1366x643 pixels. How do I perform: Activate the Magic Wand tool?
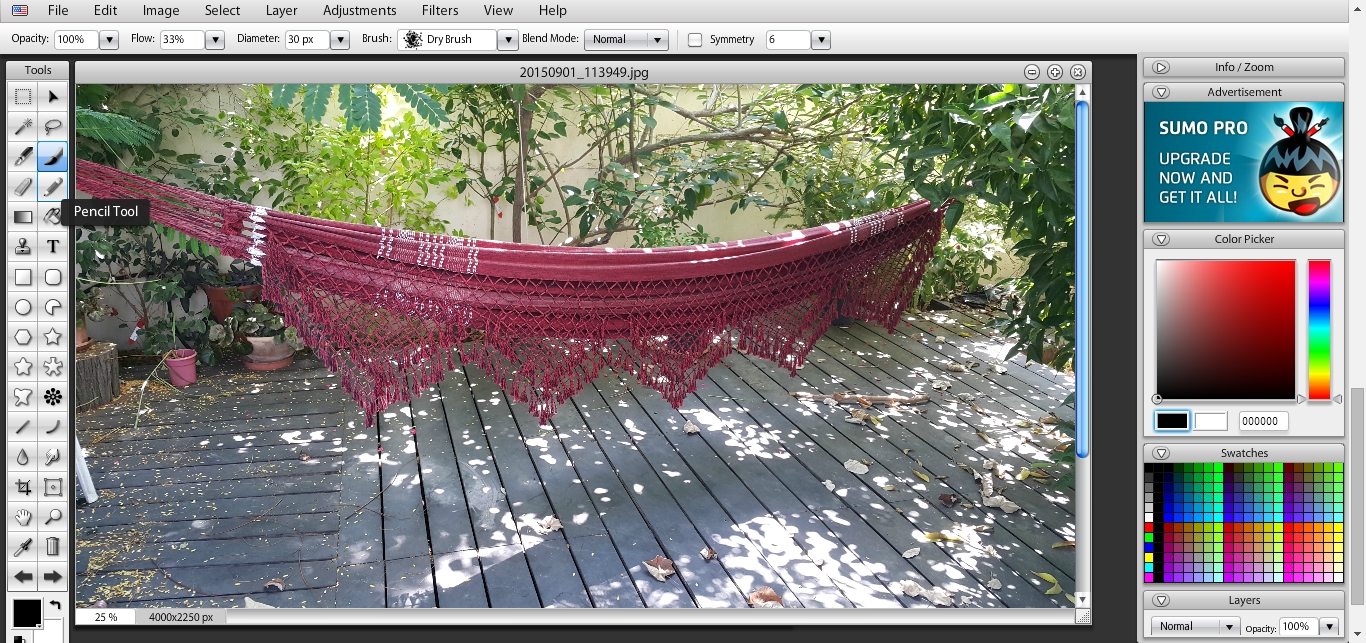coord(23,127)
